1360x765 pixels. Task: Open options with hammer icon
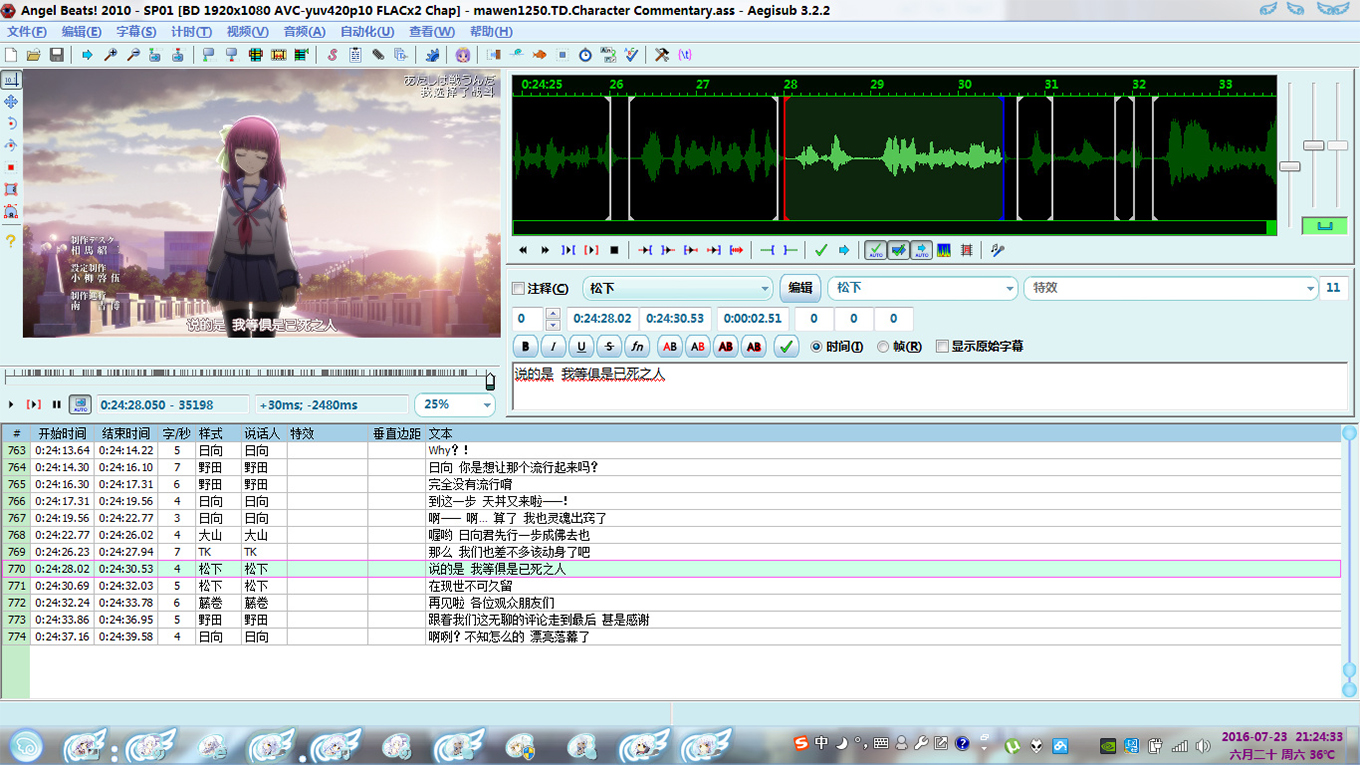662,55
